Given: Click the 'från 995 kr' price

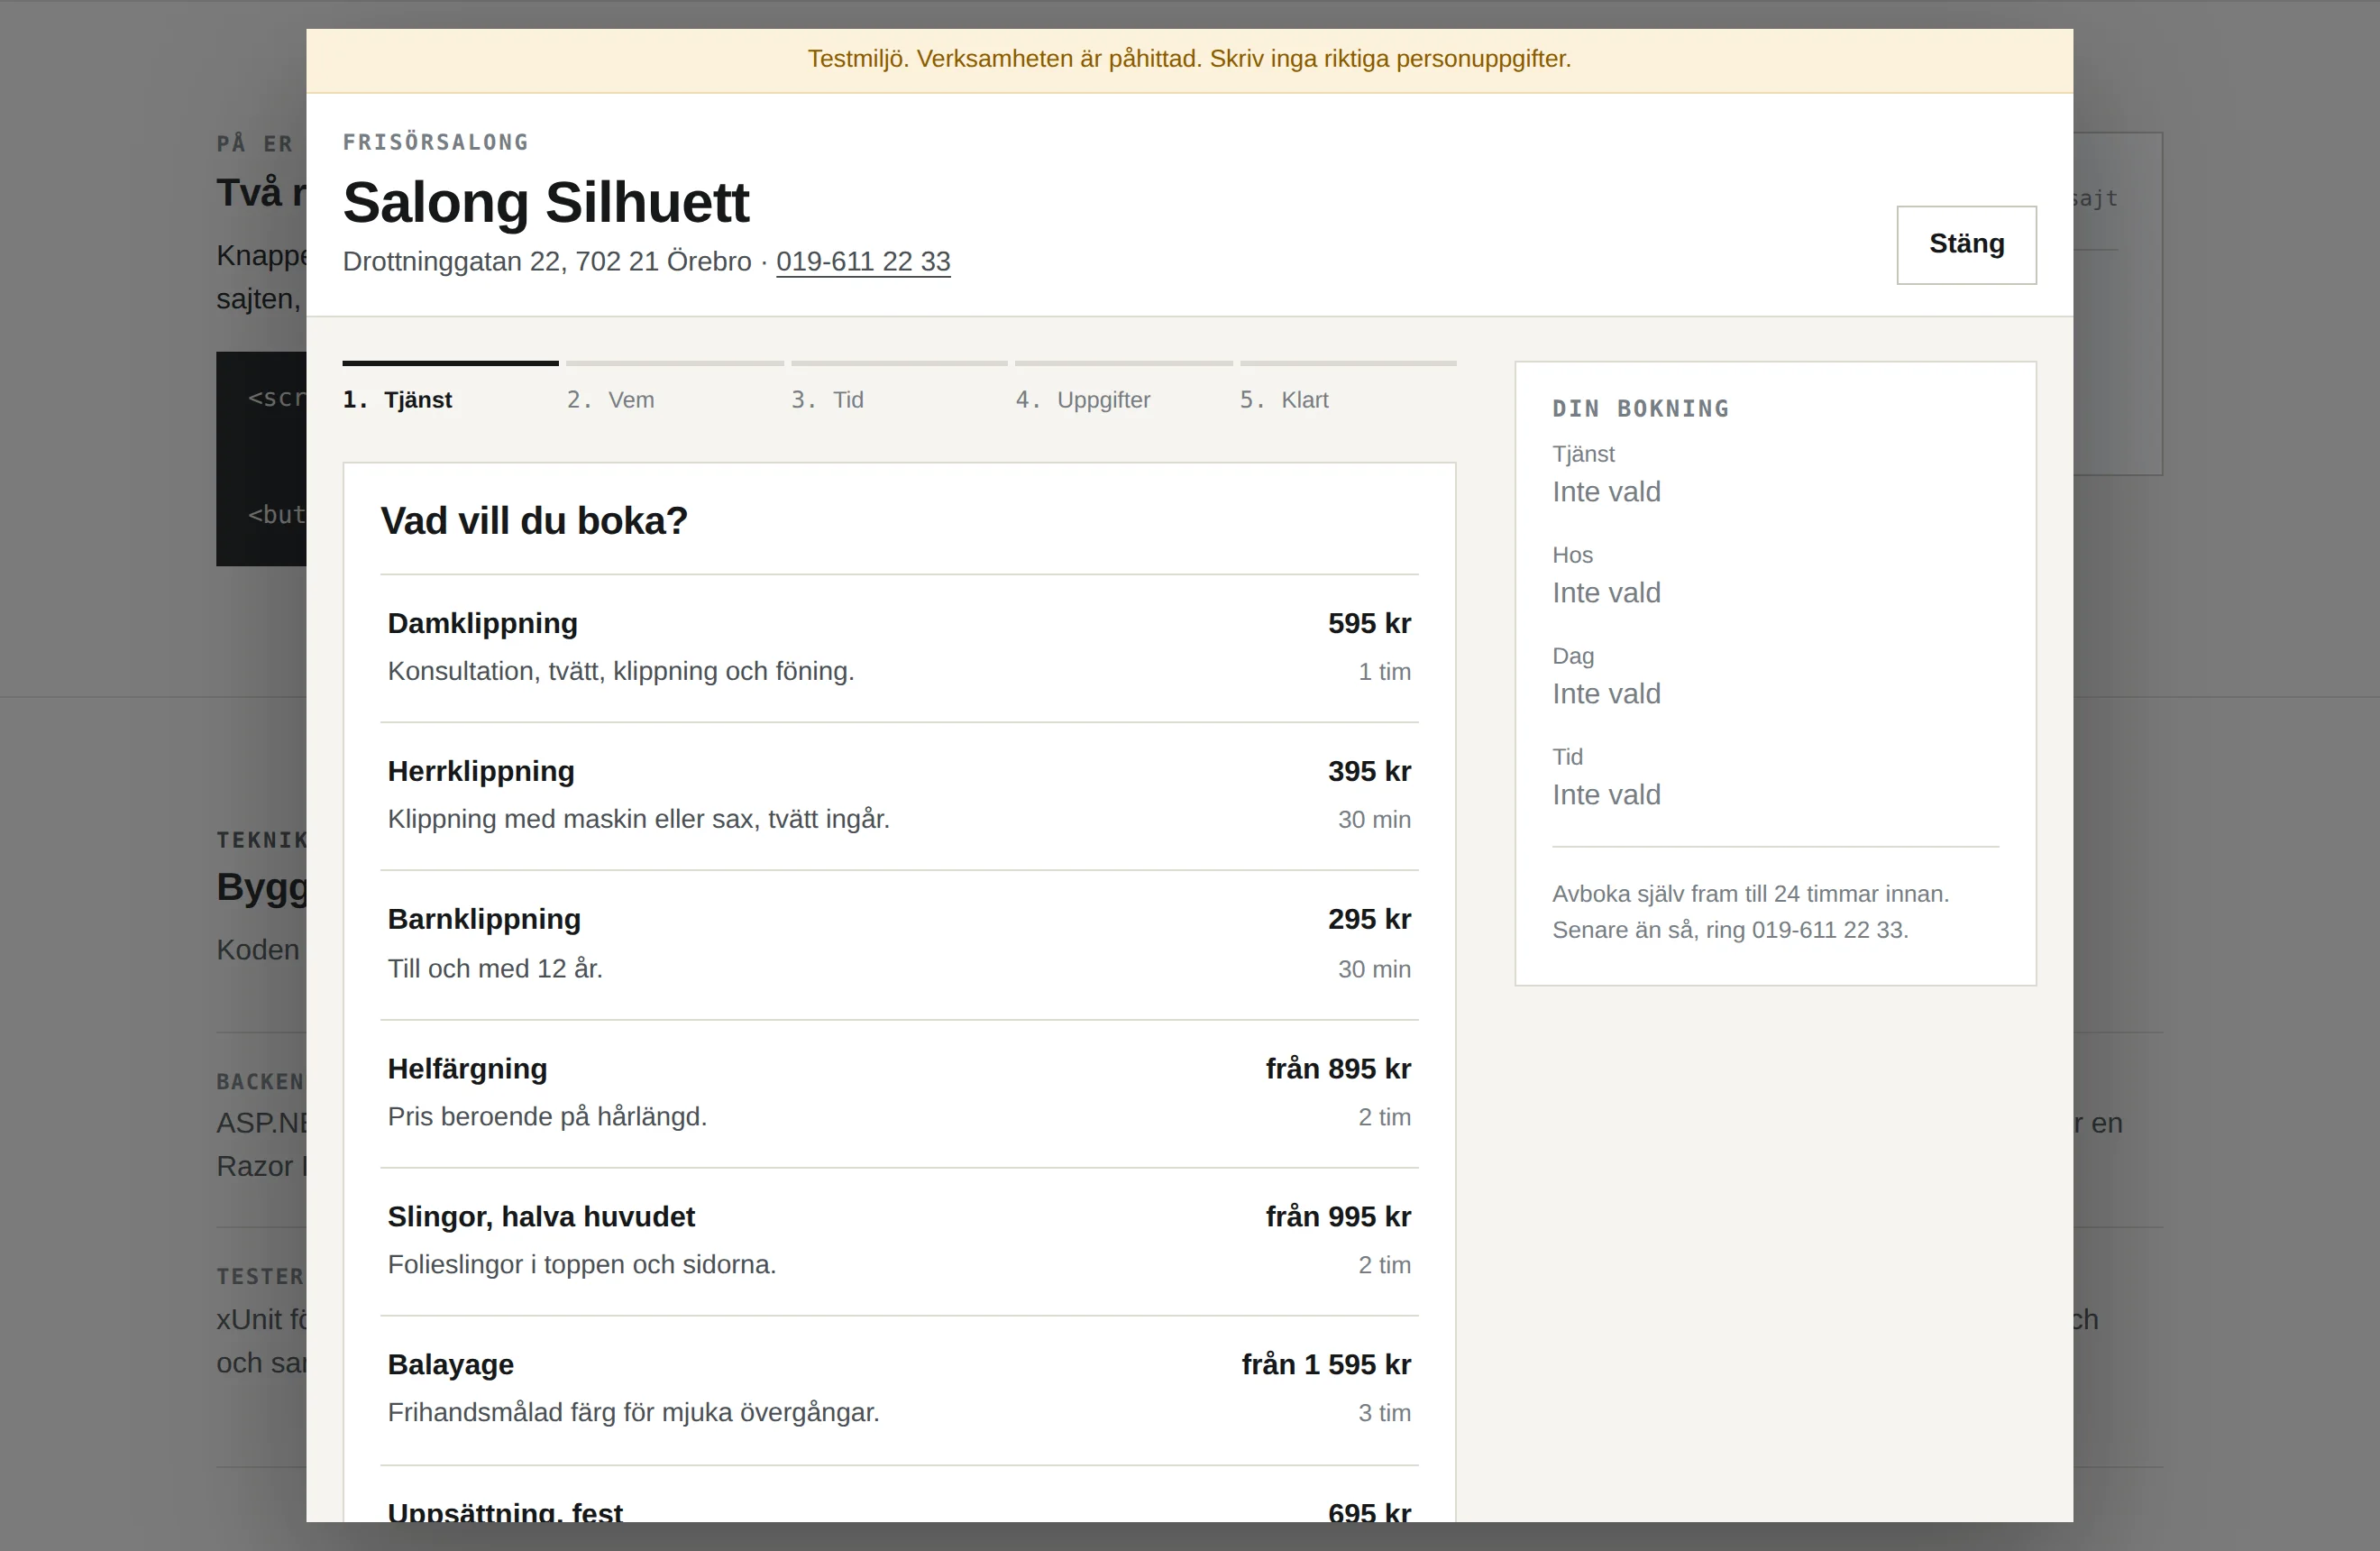Looking at the screenshot, I should click(x=1338, y=1217).
